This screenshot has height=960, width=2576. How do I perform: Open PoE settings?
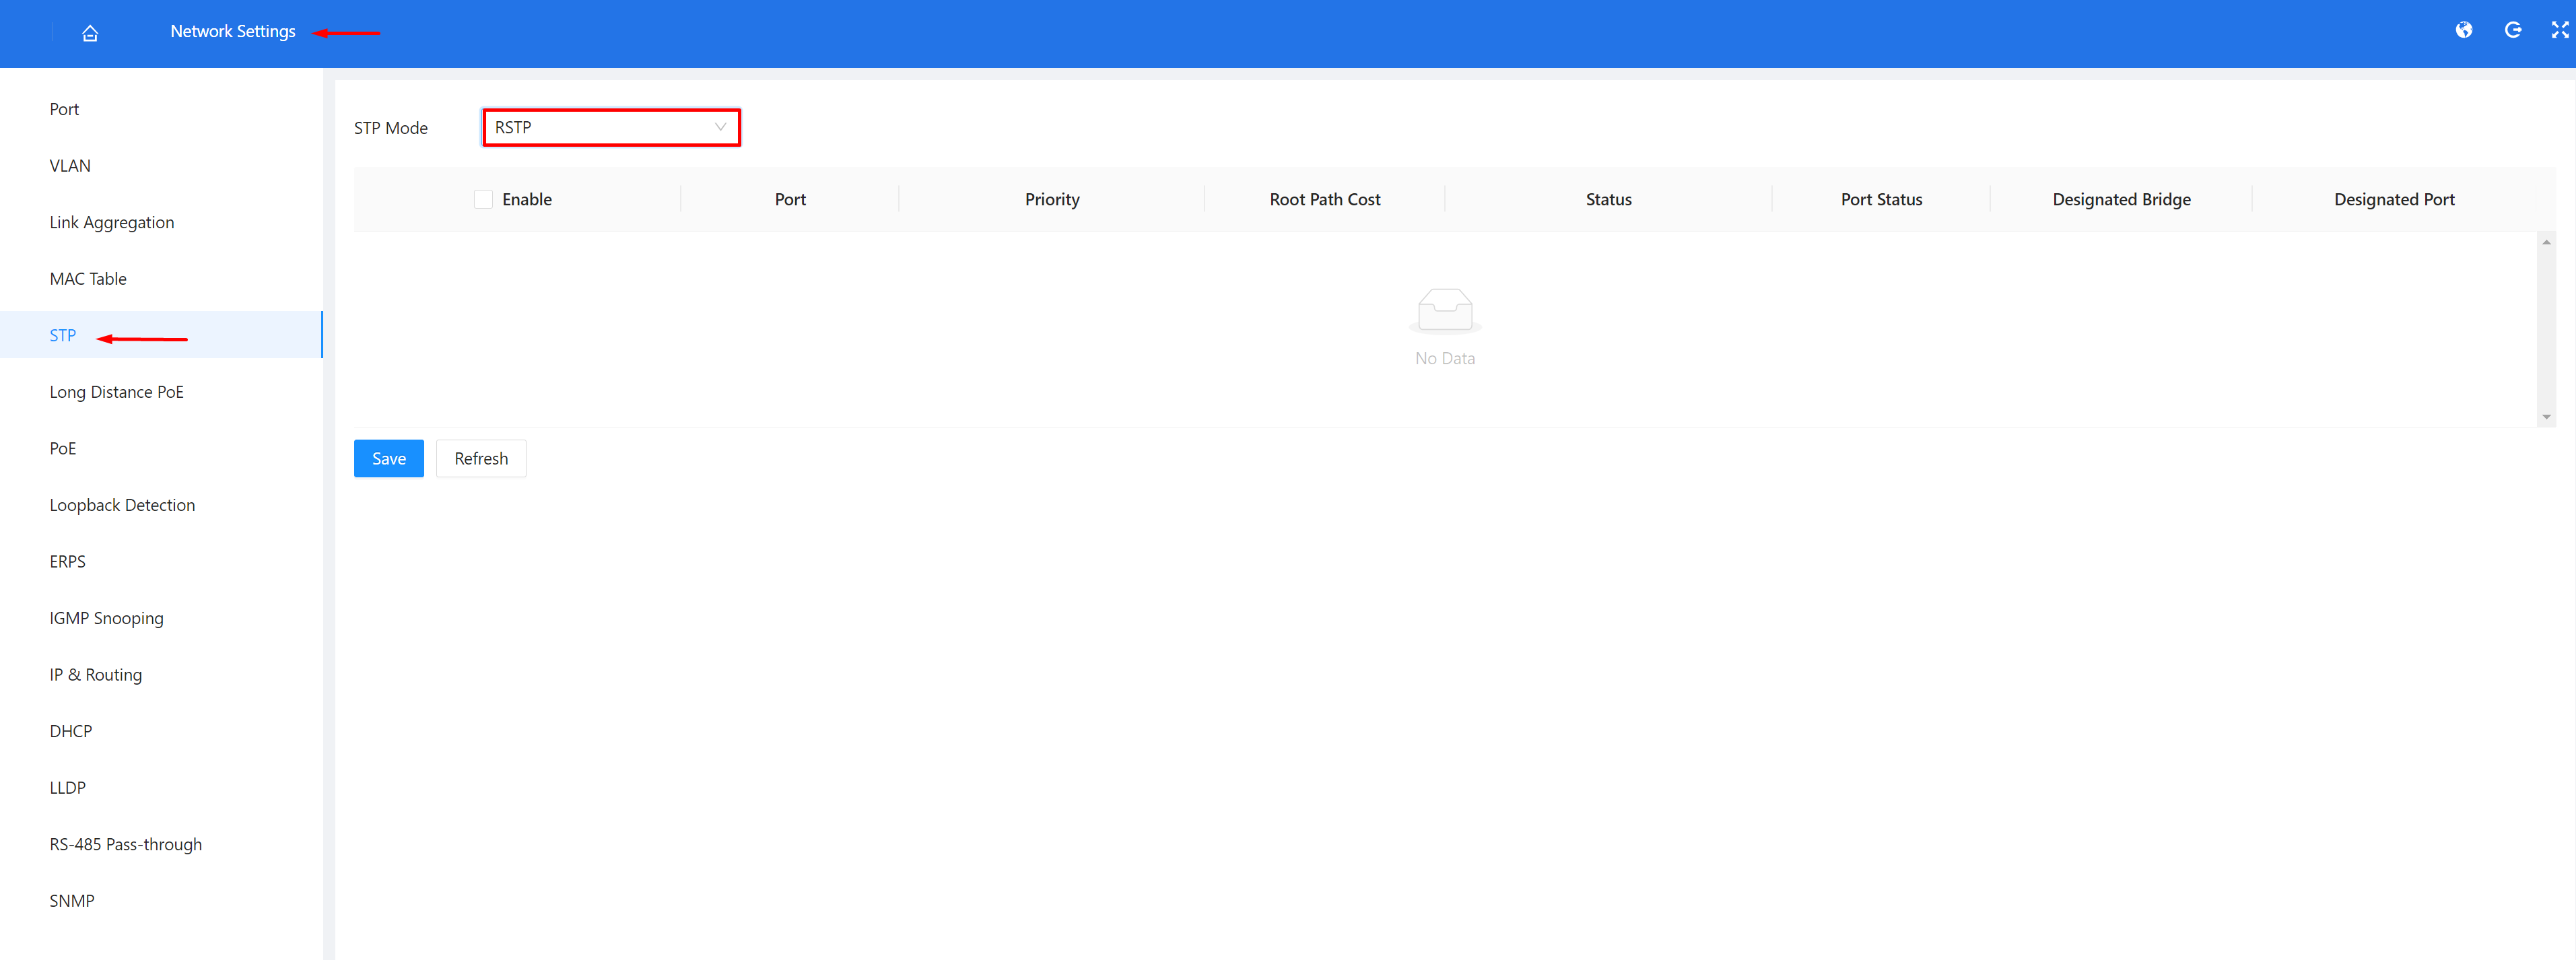63,448
